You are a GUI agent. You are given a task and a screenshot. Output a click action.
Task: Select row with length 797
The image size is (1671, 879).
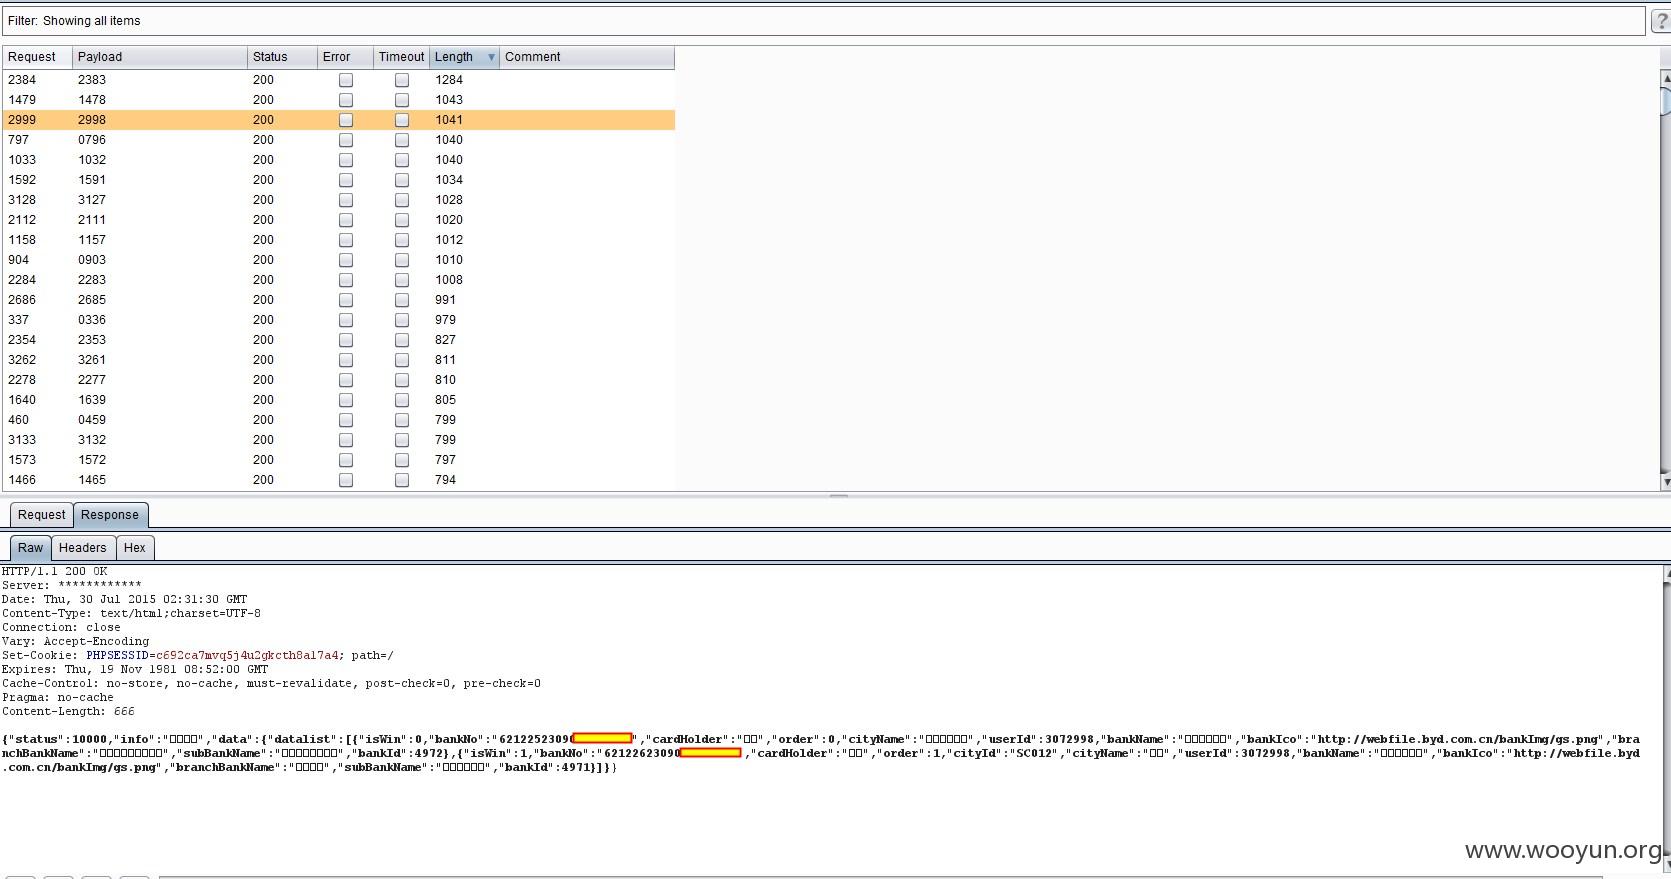tap(338, 460)
